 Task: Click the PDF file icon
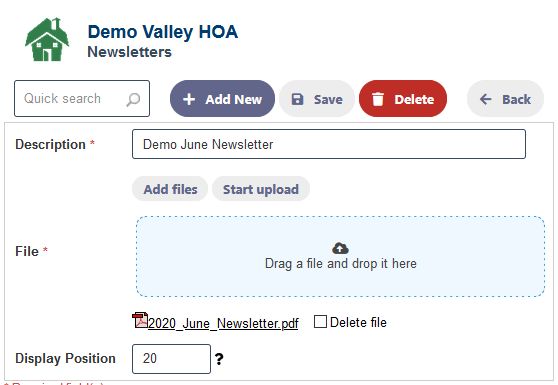[140, 320]
